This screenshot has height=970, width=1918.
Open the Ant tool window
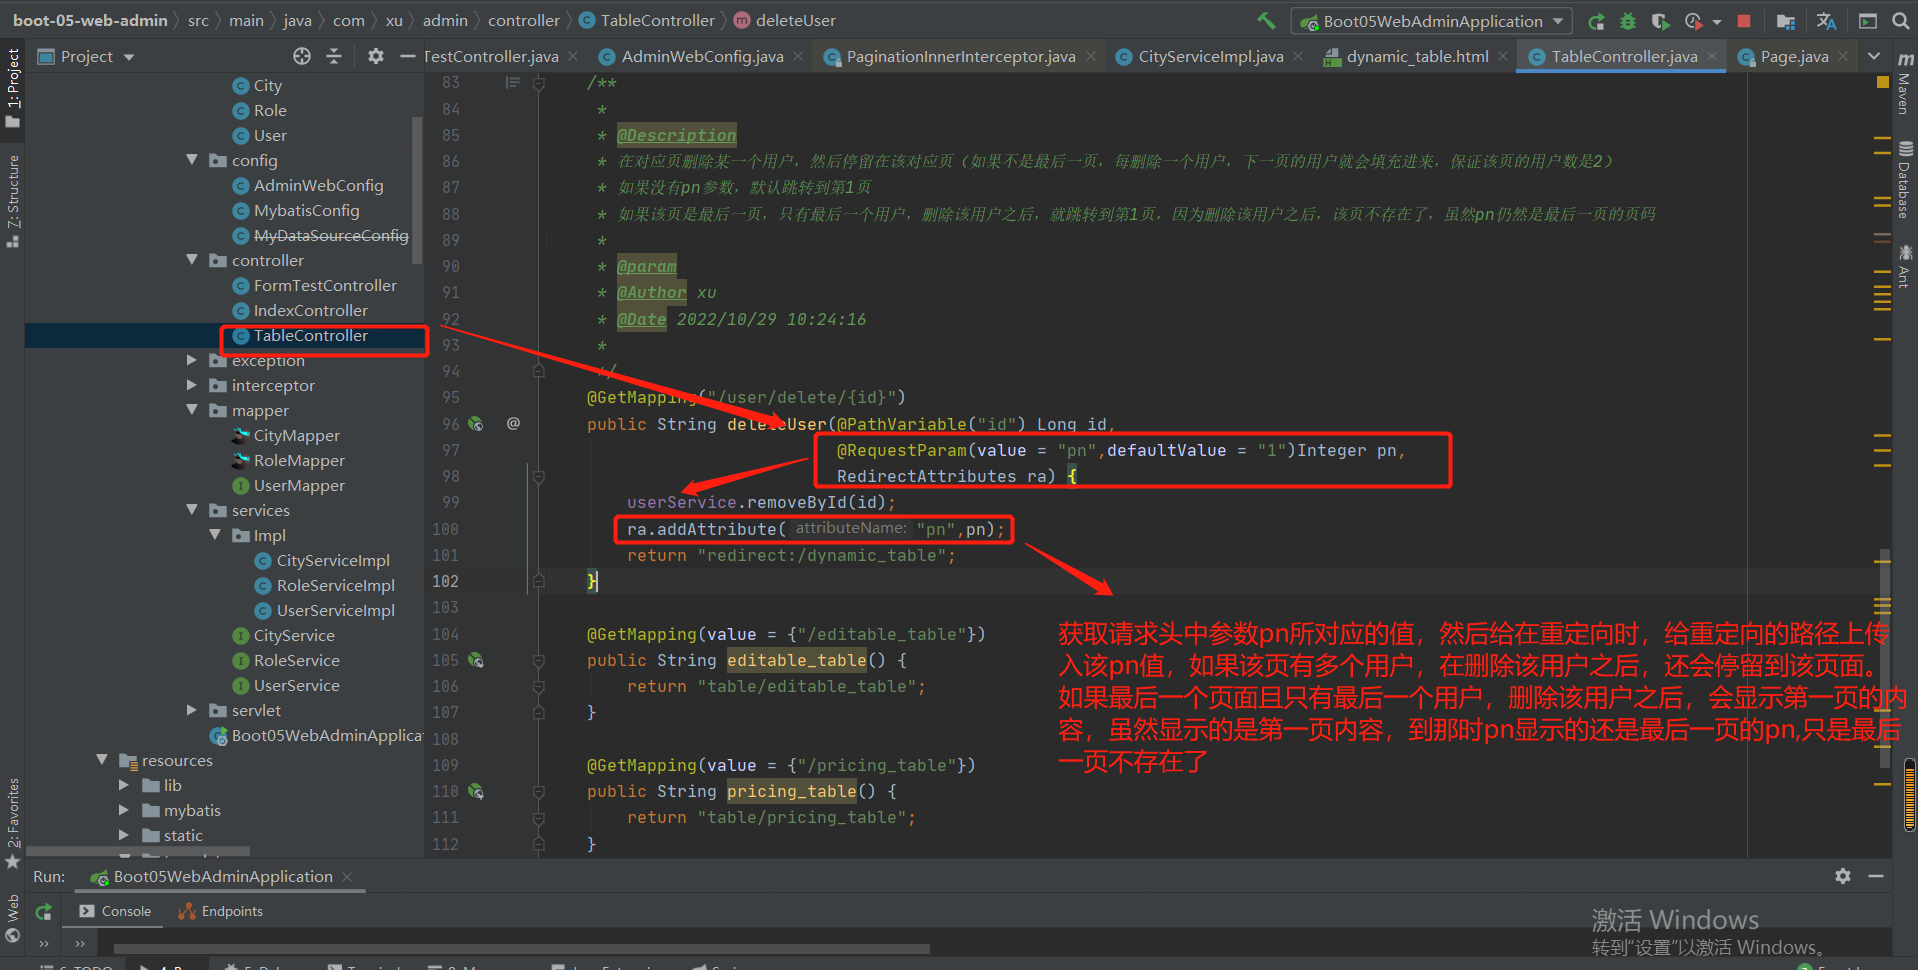1905,267
